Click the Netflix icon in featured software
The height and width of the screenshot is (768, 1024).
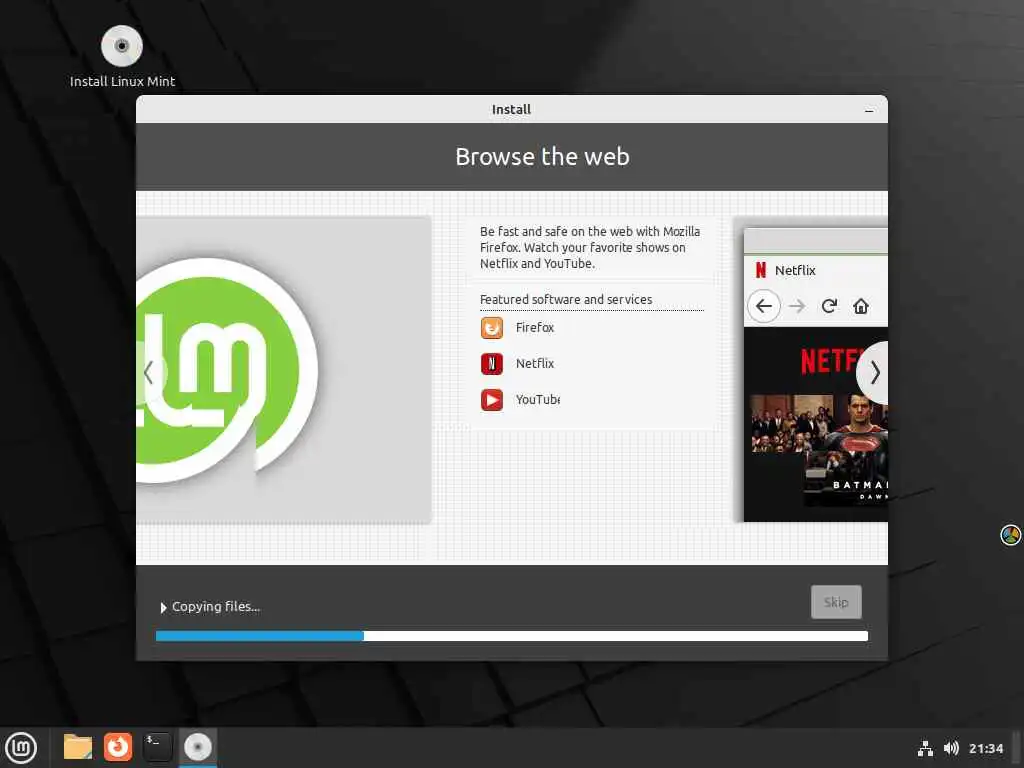492,363
